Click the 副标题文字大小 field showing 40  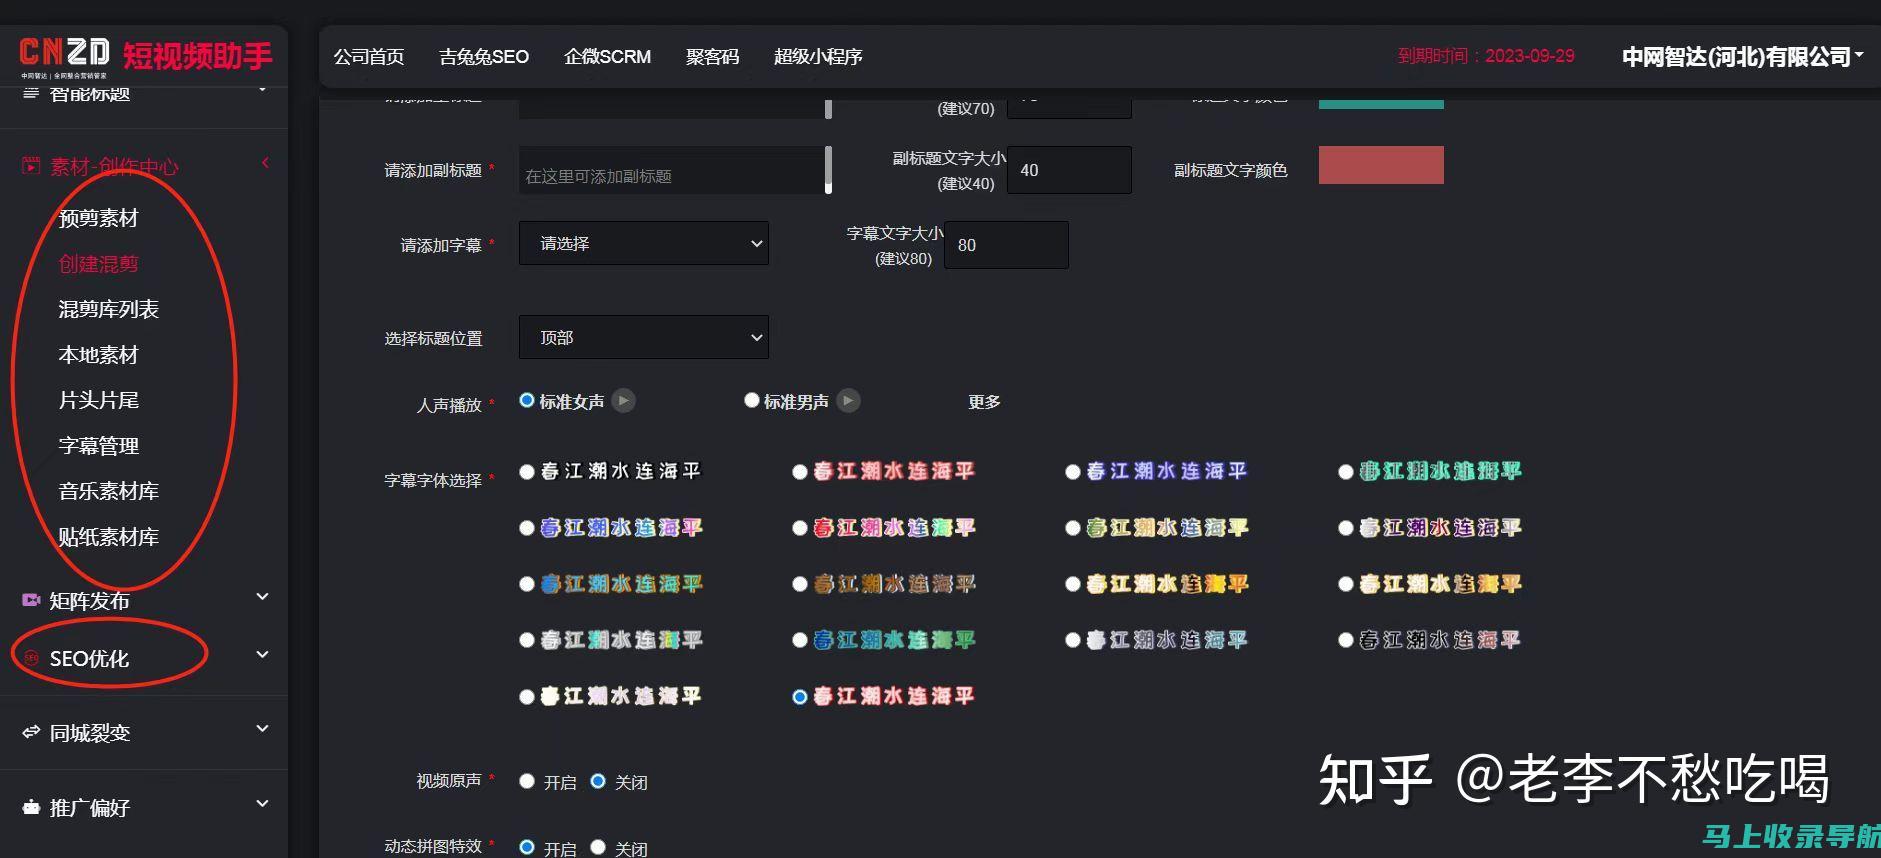(x=1069, y=170)
